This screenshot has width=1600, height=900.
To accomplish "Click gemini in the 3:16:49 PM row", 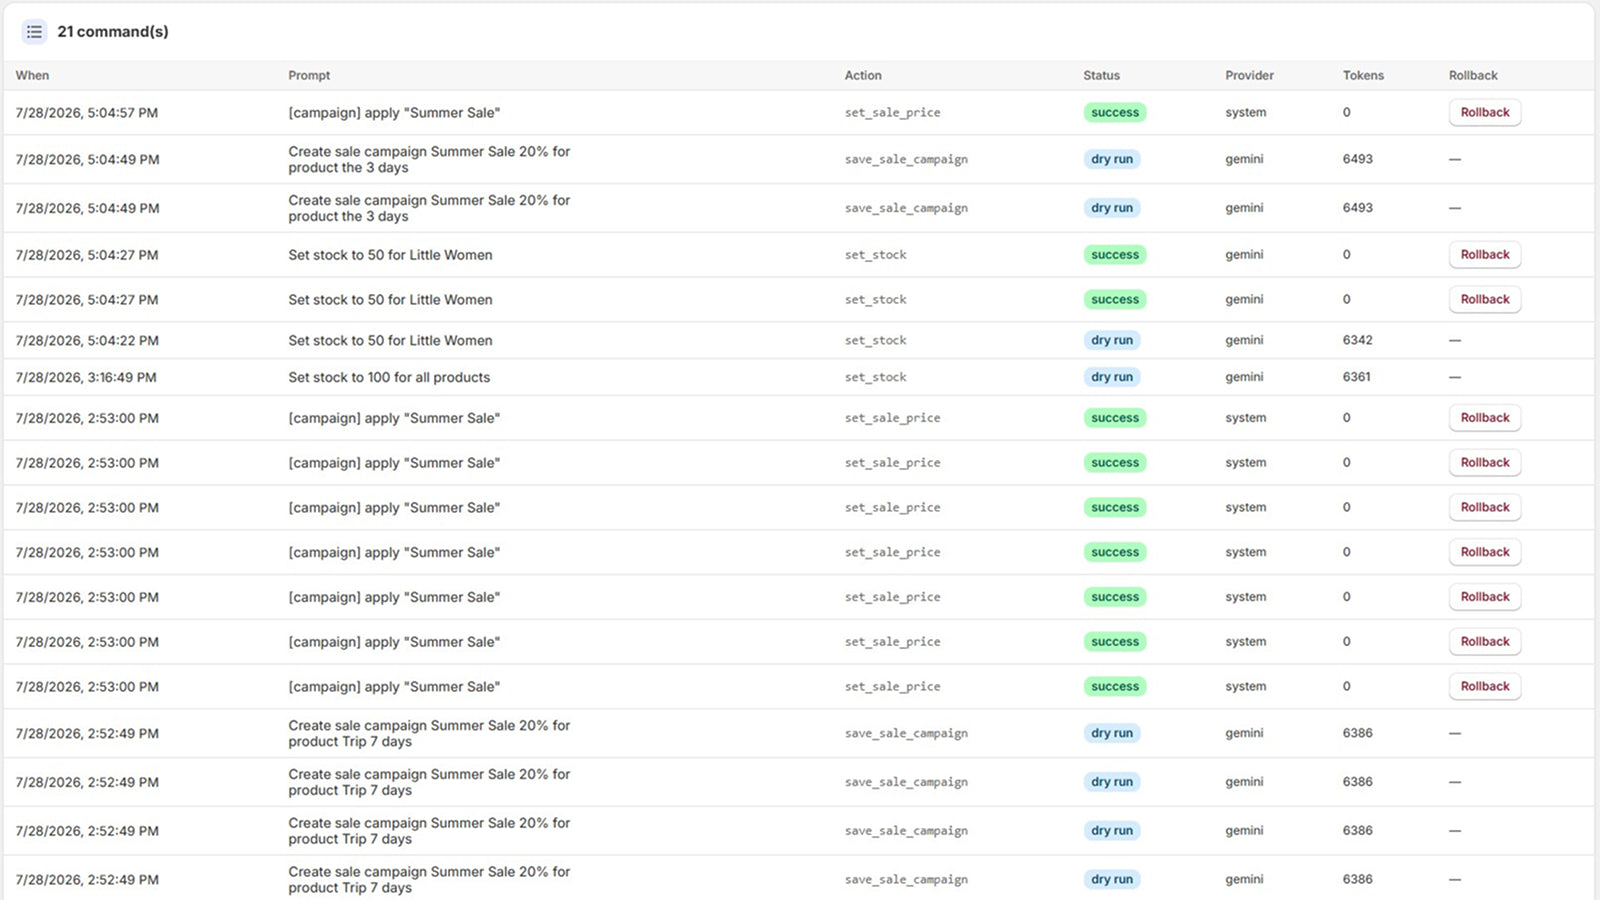I will (x=1244, y=377).
